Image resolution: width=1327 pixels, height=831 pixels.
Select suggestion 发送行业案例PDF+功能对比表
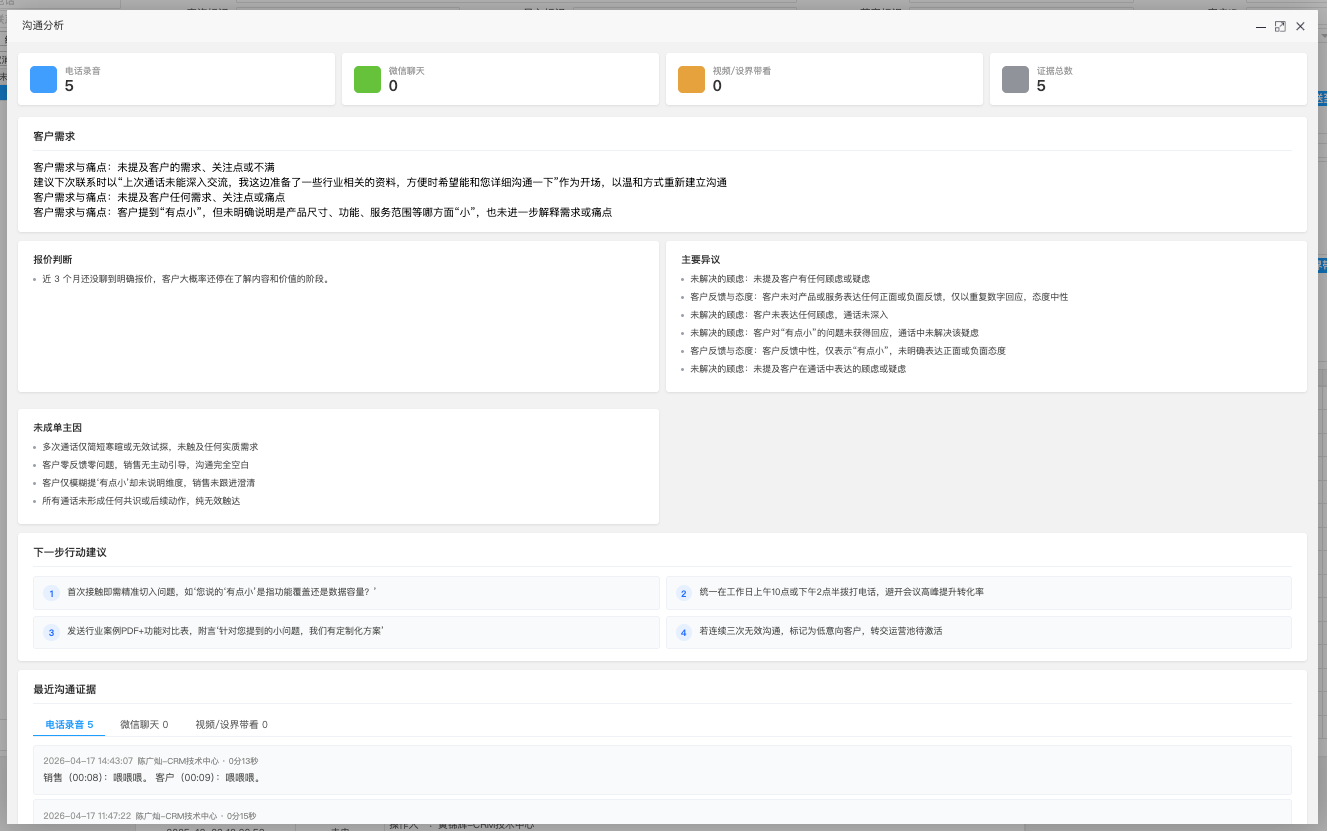click(x=346, y=632)
